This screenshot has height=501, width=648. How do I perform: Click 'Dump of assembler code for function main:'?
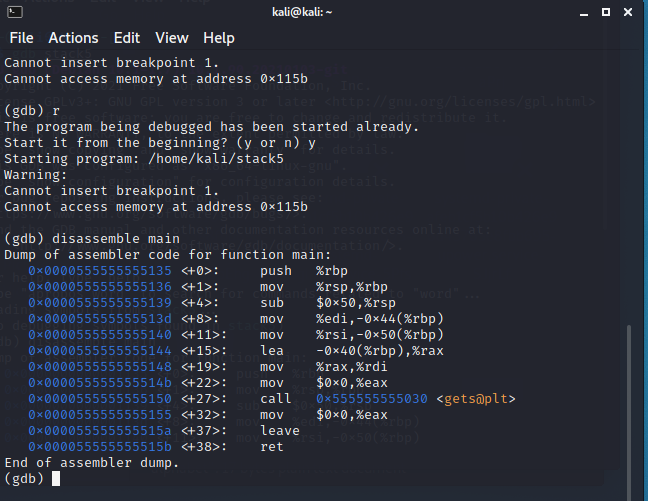[168, 255]
